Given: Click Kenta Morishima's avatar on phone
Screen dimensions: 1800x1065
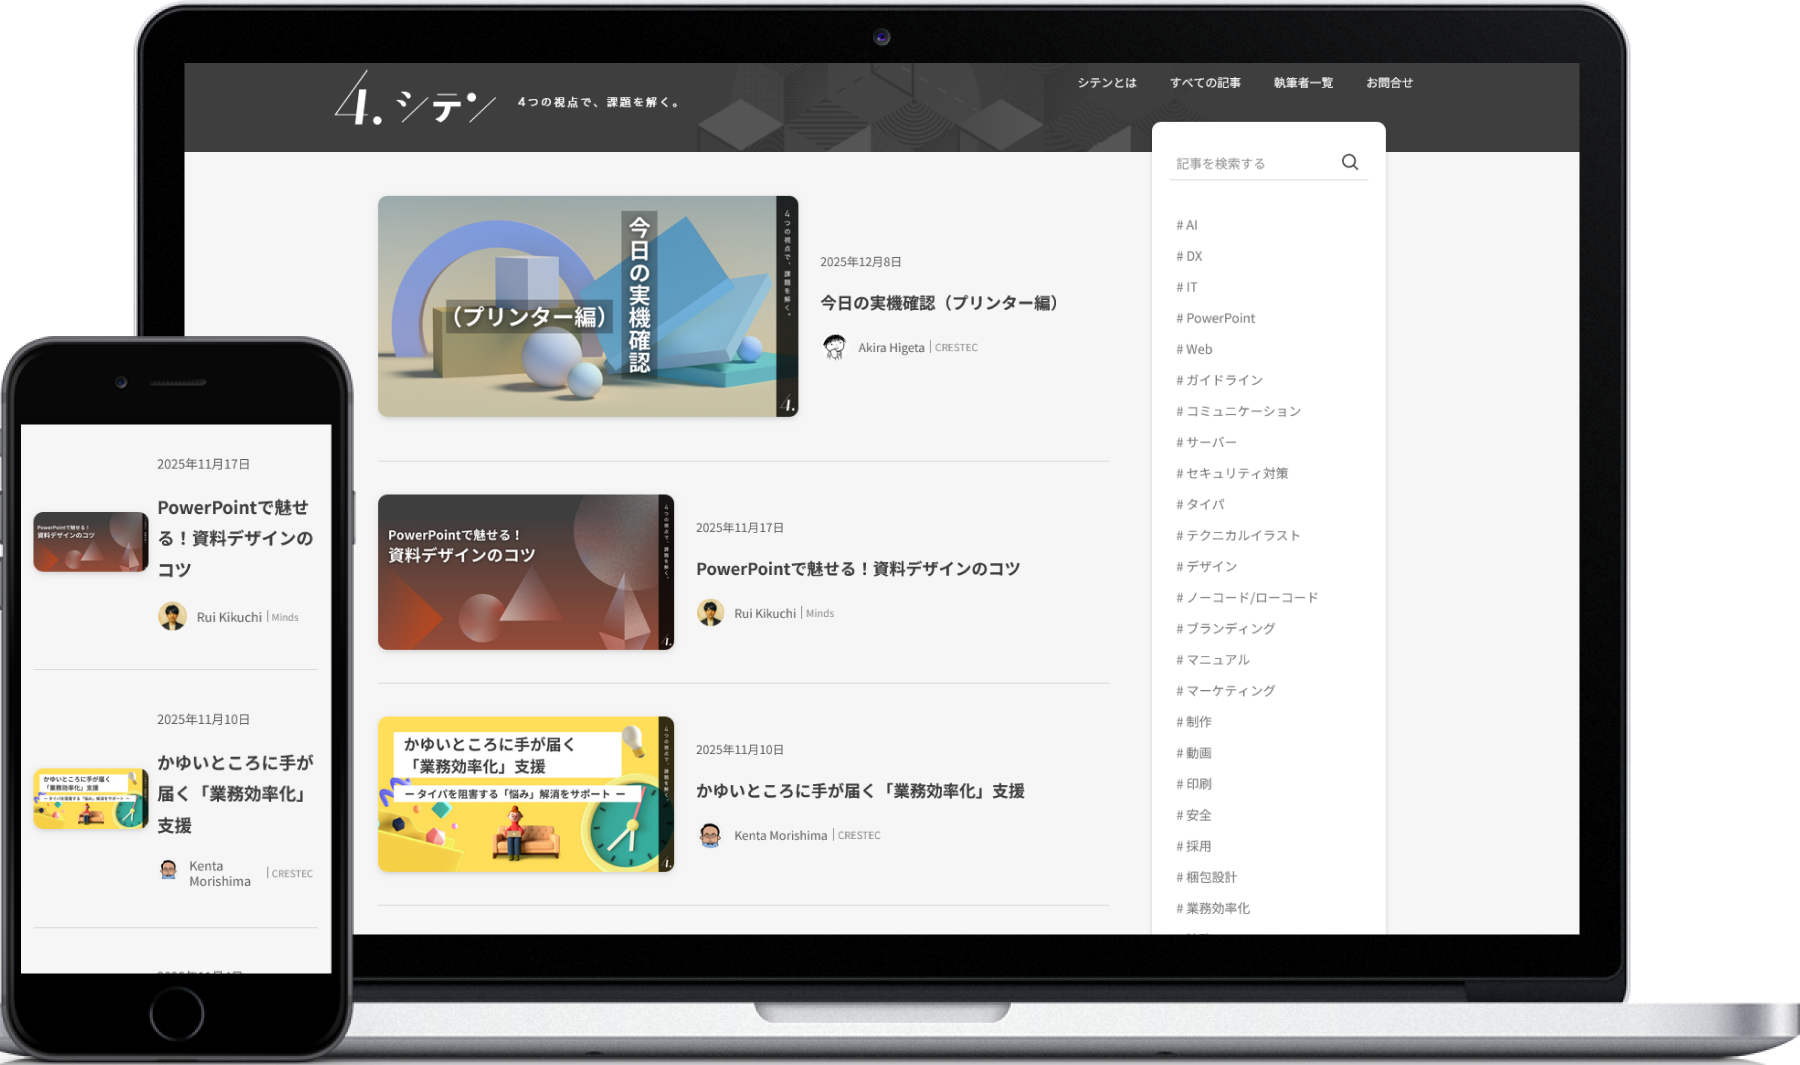Looking at the screenshot, I should [x=169, y=870].
